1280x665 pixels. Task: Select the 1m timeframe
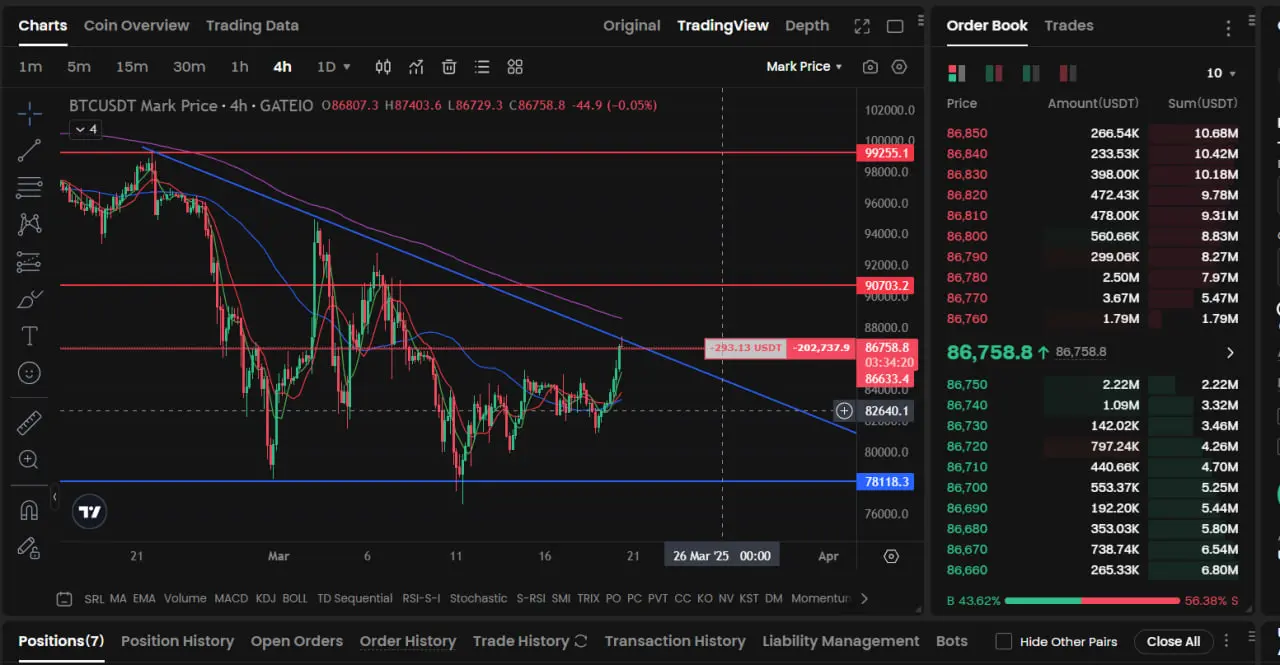[30, 67]
